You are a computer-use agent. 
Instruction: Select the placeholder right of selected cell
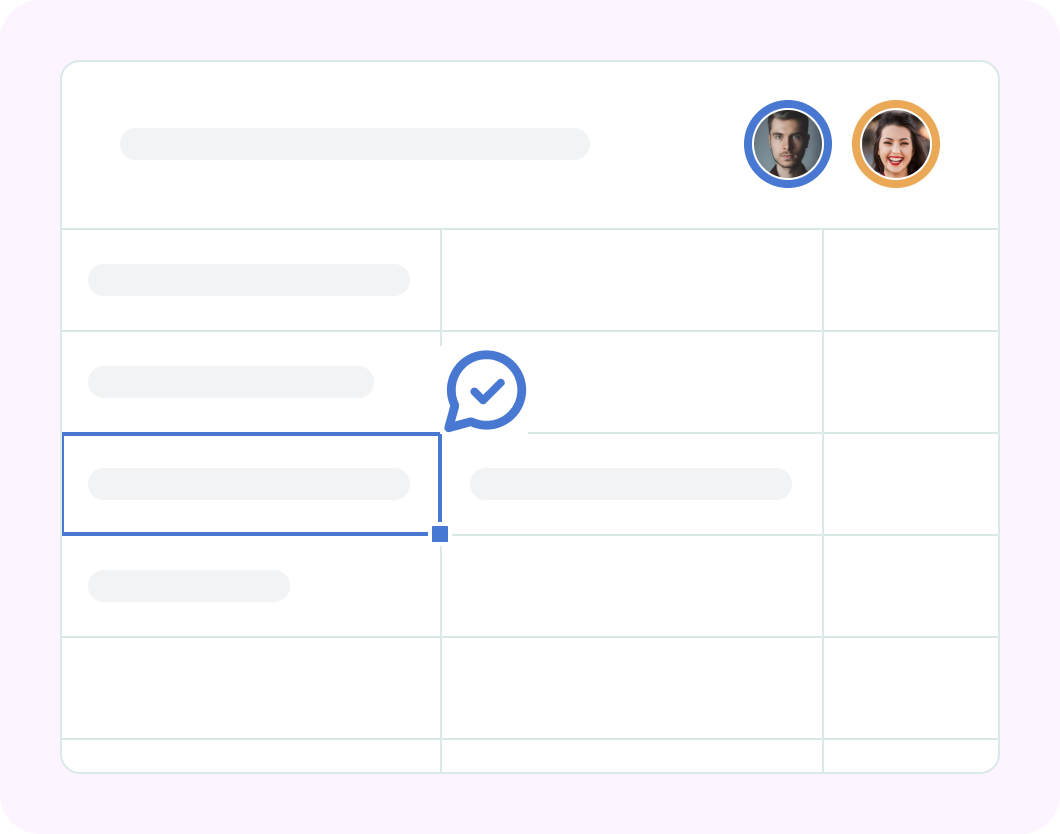[x=631, y=484]
